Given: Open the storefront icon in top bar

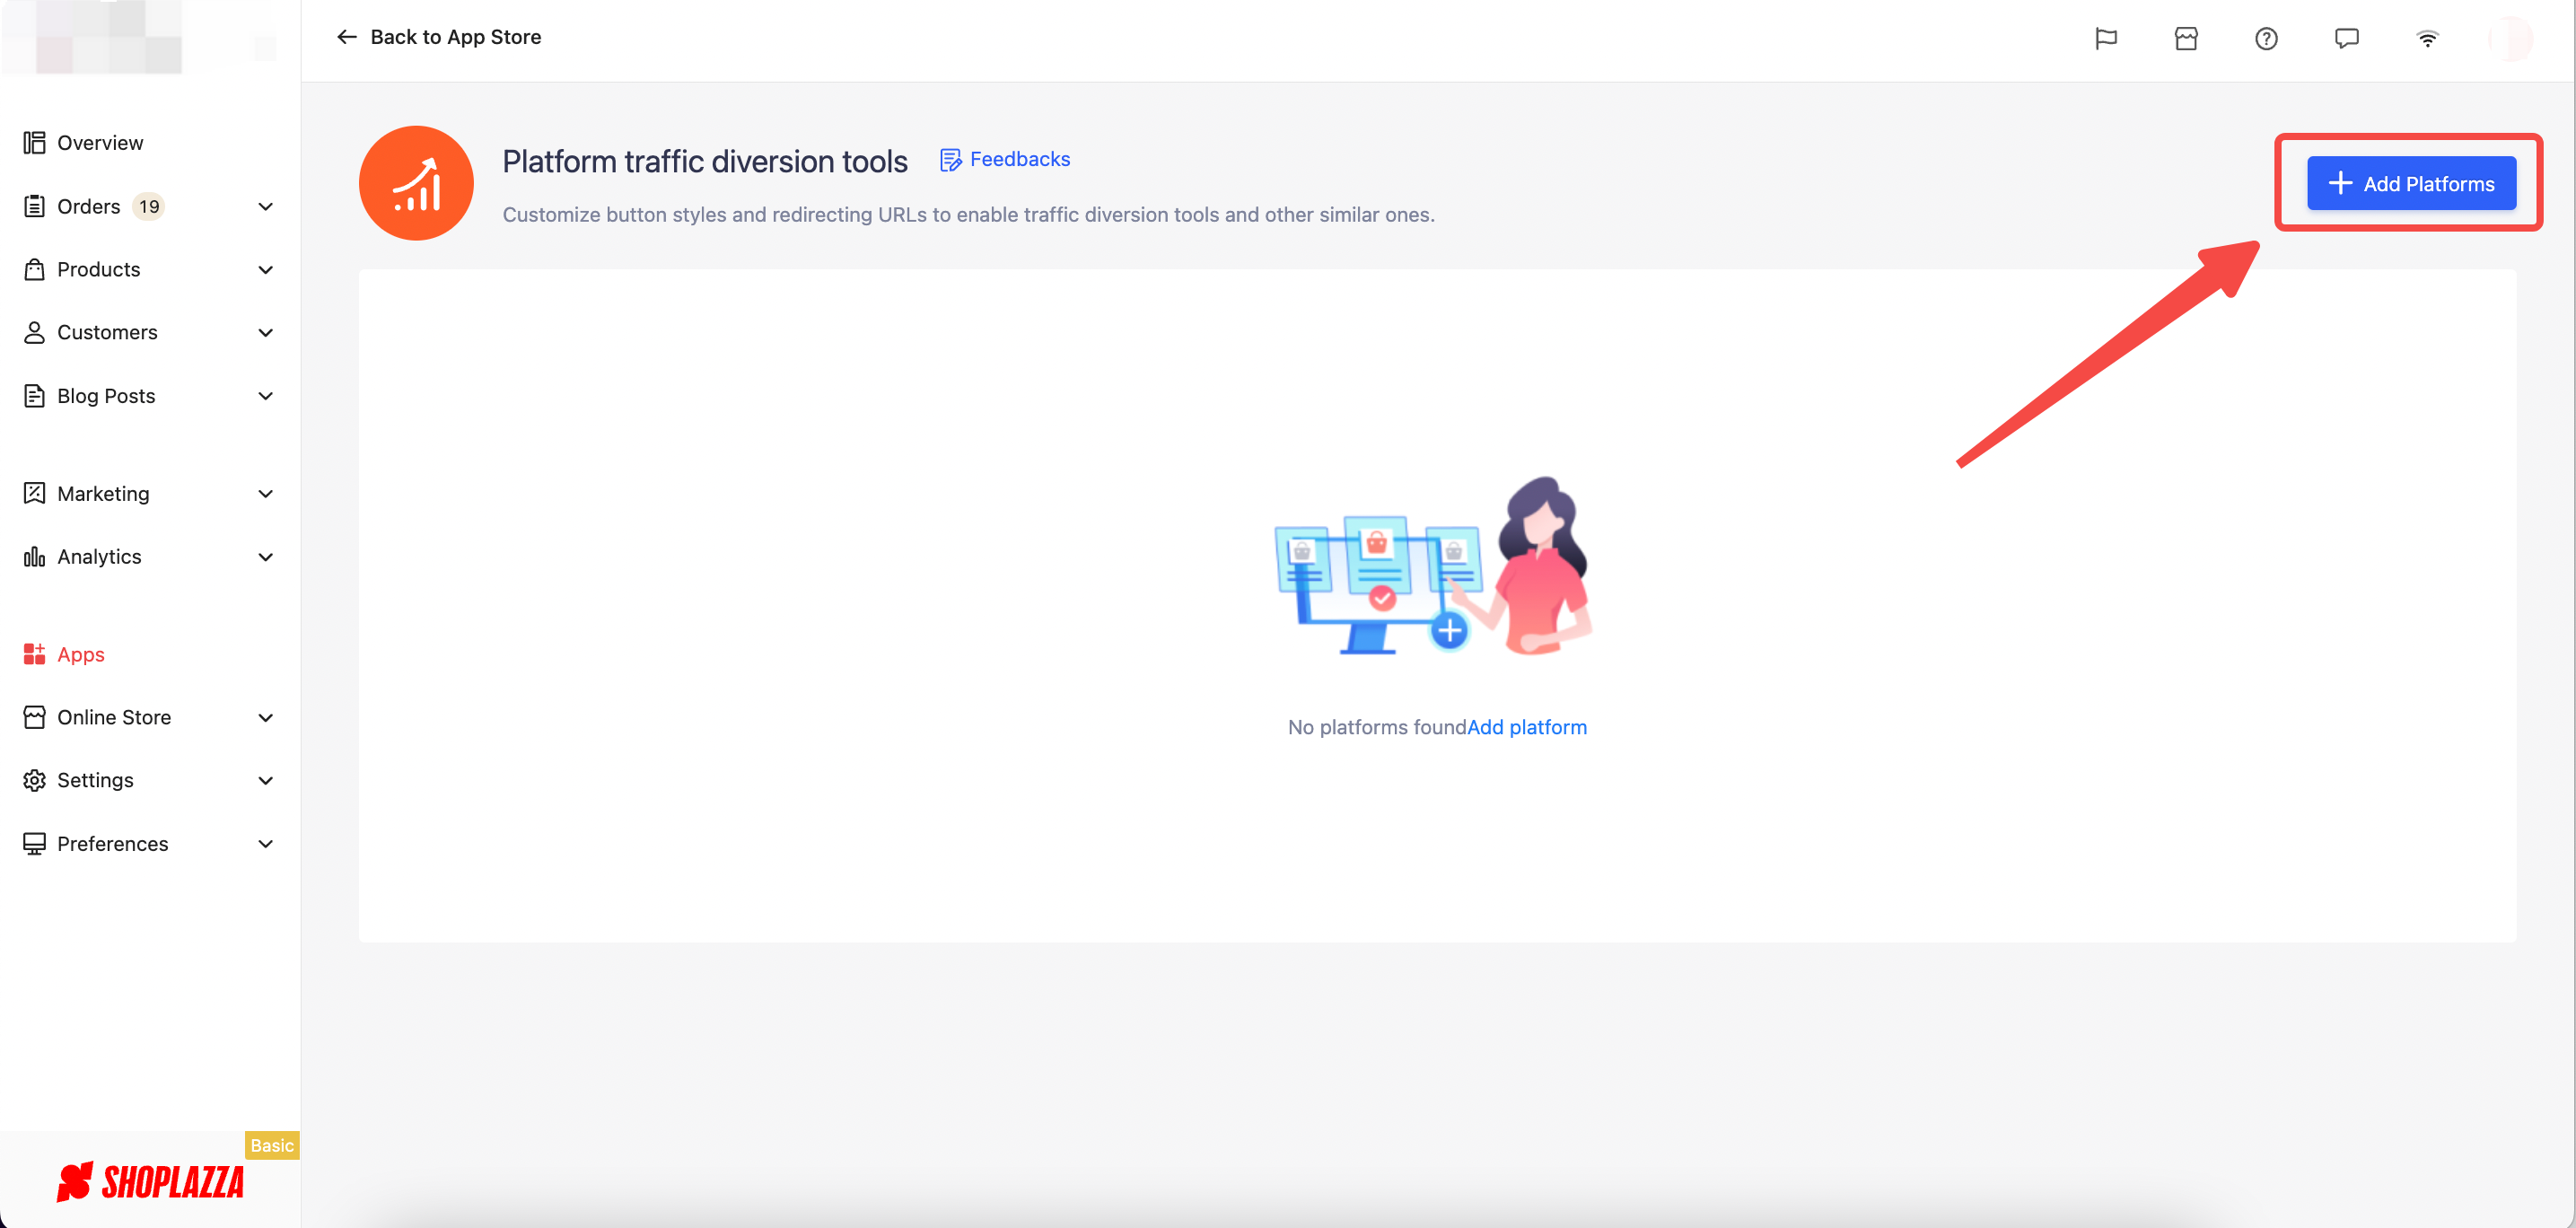Looking at the screenshot, I should [2186, 38].
